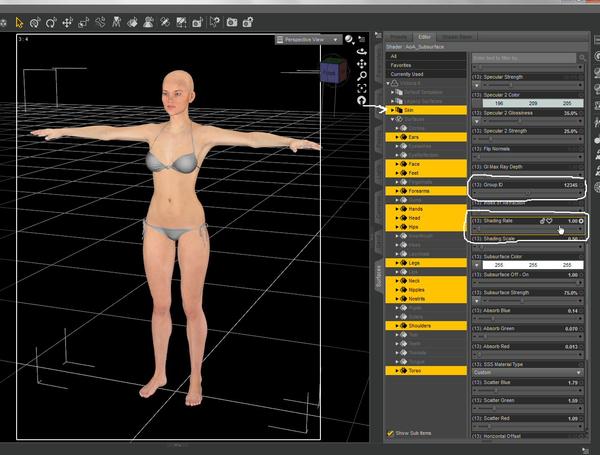Open the viewport options icon beside draw style
This screenshot has height=455, width=600.
pyautogui.click(x=362, y=39)
